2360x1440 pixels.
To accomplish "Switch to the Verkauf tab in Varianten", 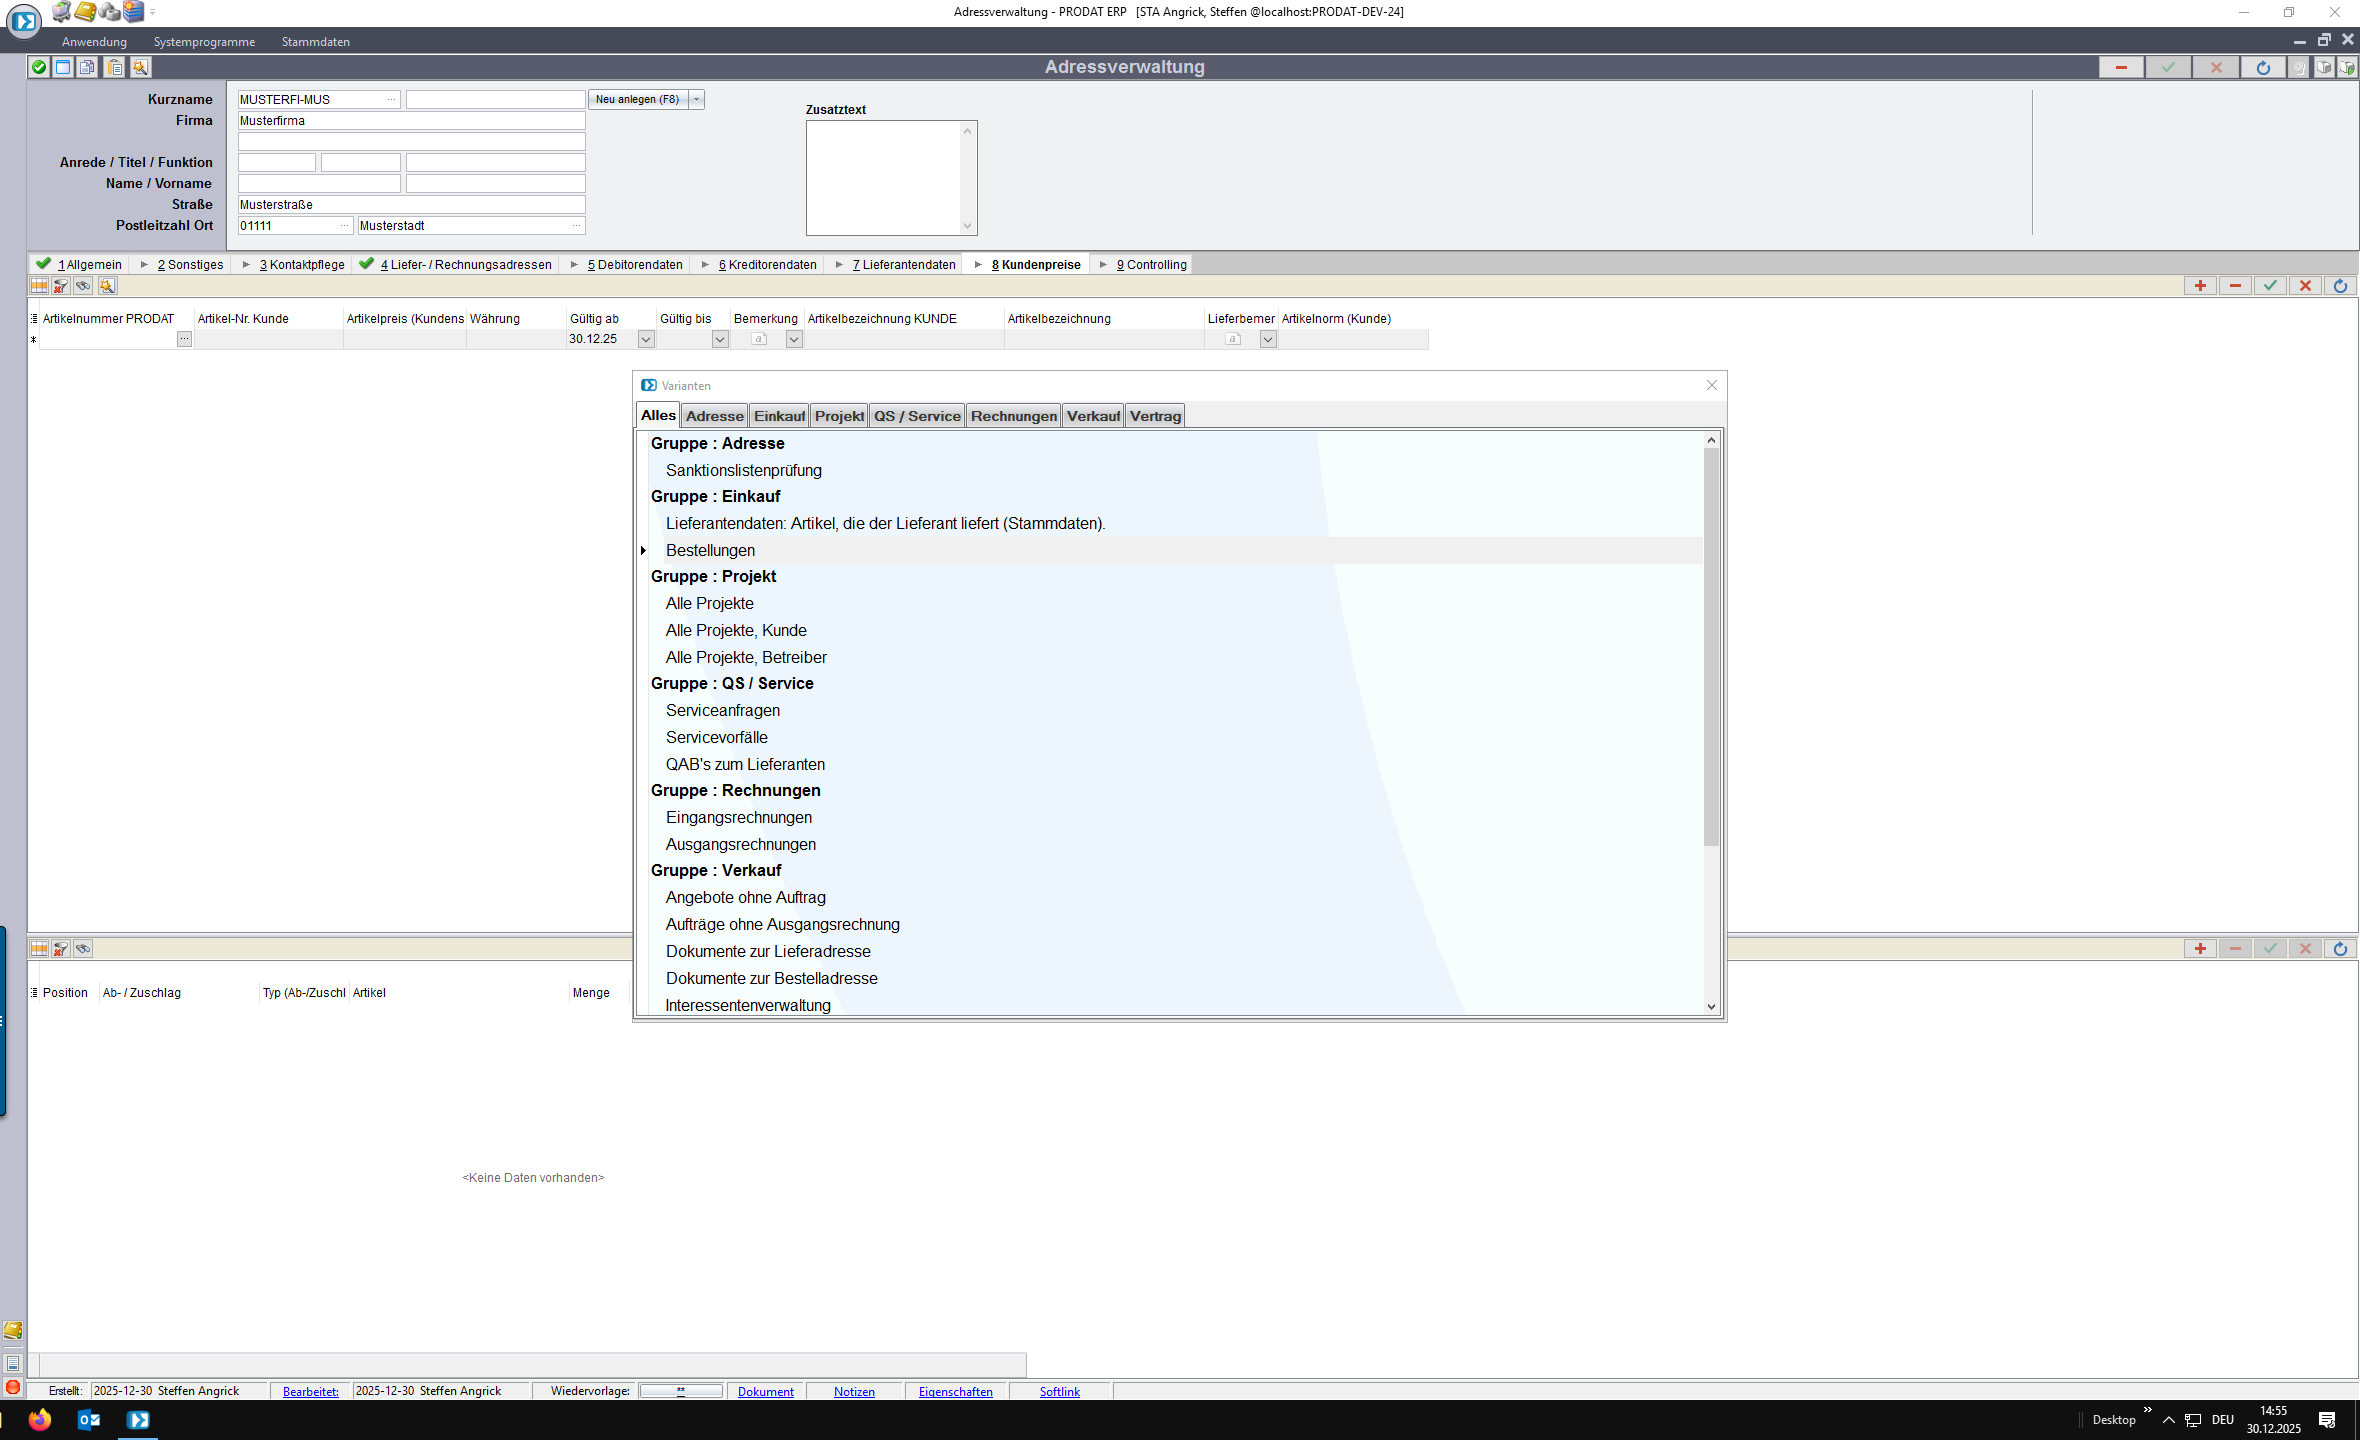I will pos(1093,416).
